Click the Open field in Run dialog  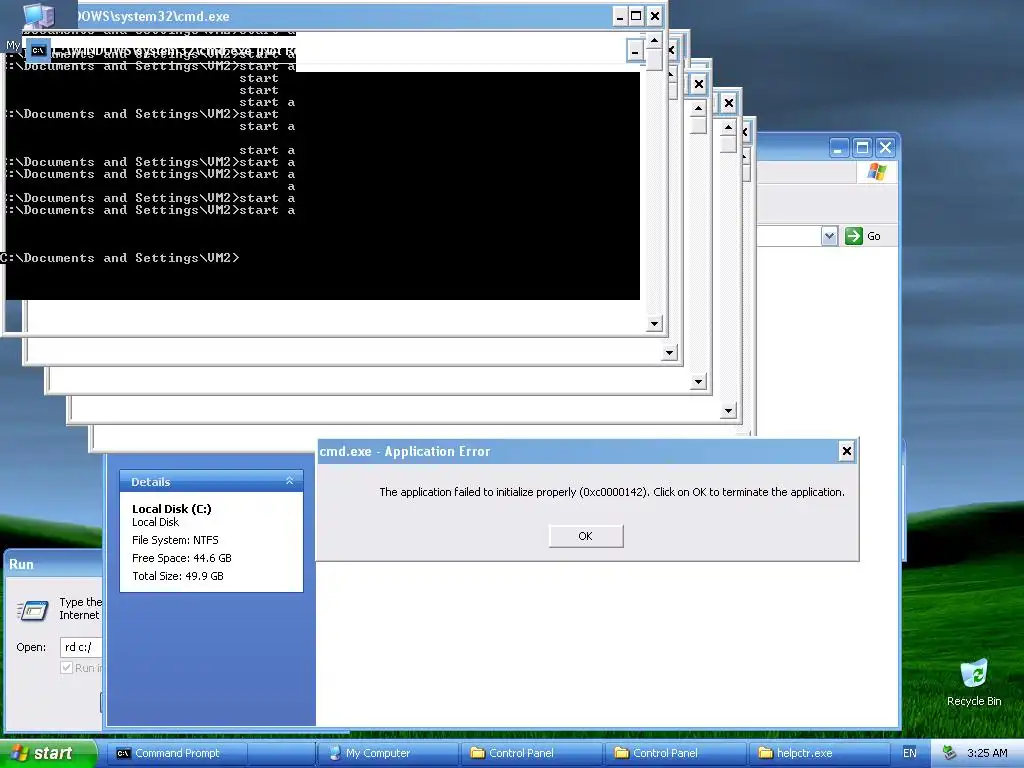(x=81, y=647)
